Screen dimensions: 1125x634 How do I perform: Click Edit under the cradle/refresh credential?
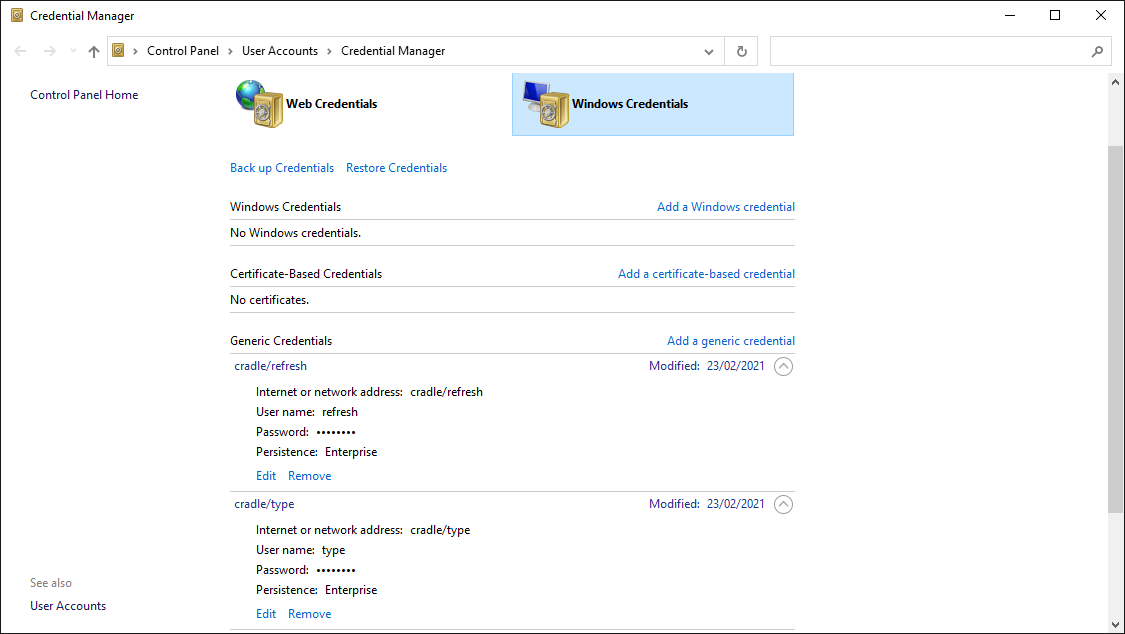(266, 475)
